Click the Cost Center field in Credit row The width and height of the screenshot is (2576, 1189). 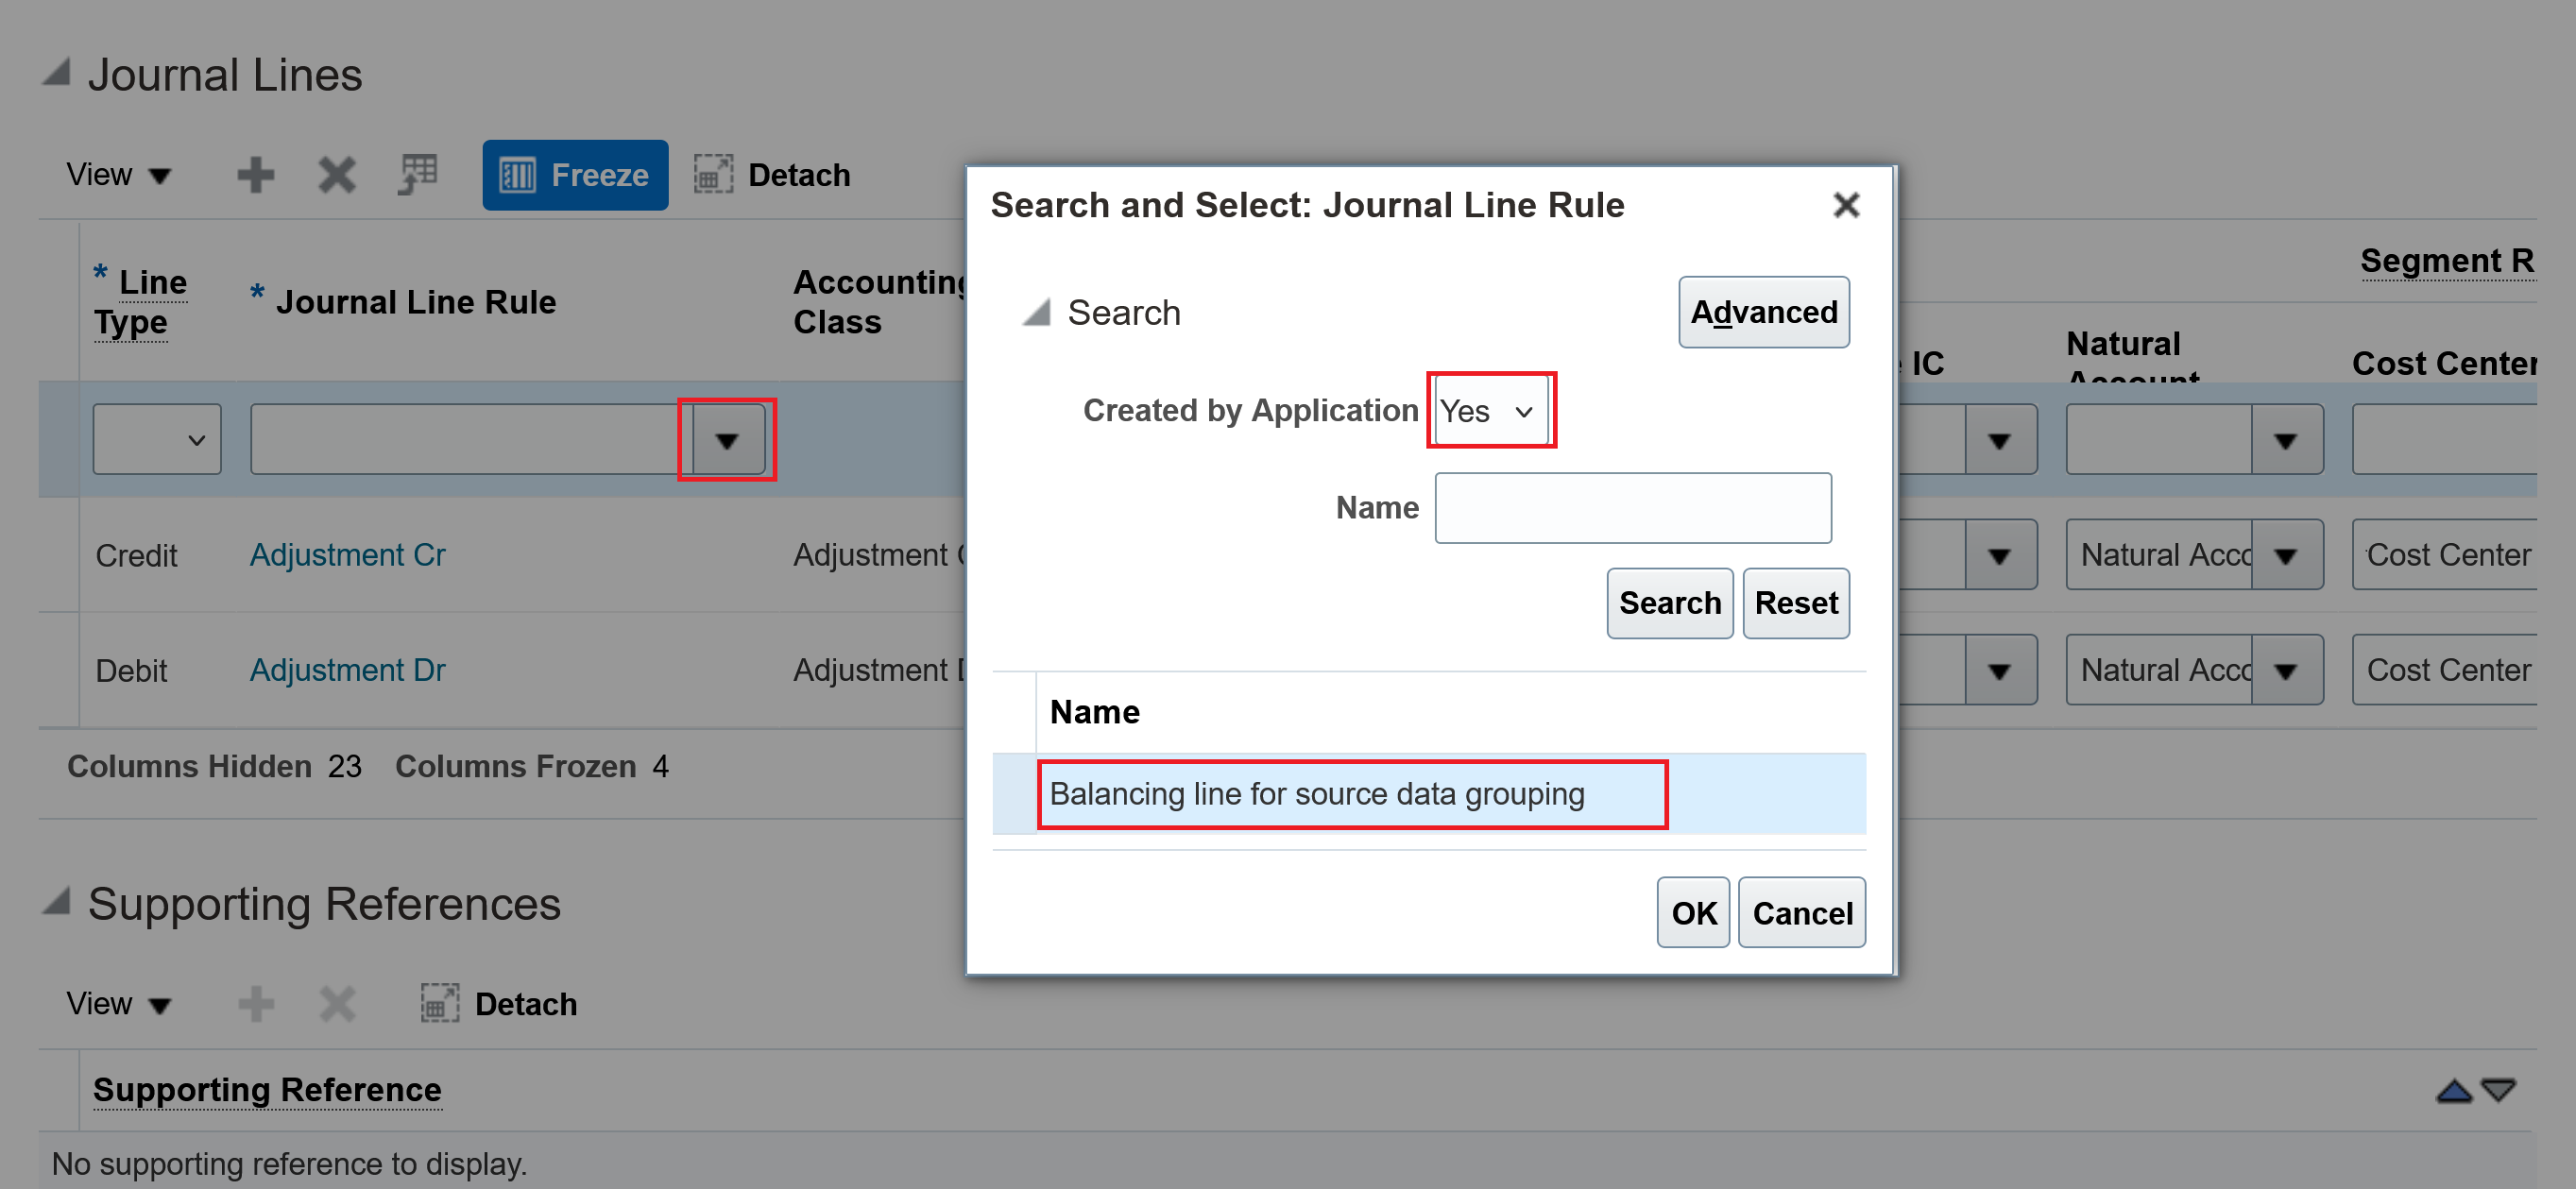click(x=2445, y=555)
